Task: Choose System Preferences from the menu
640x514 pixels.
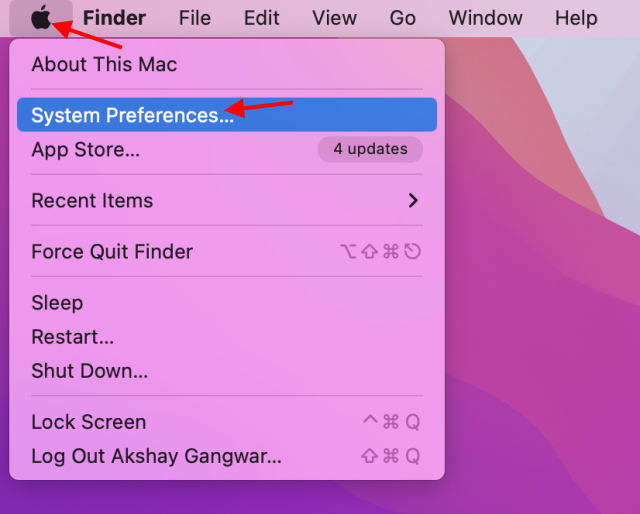Action: point(132,115)
